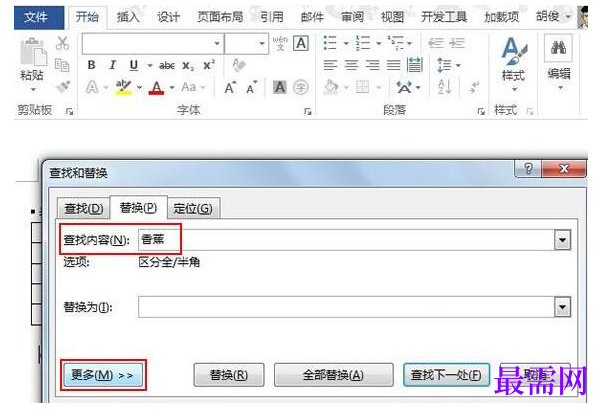Open the Change Case Aa dropdown
The image size is (606, 412).
click(x=193, y=87)
